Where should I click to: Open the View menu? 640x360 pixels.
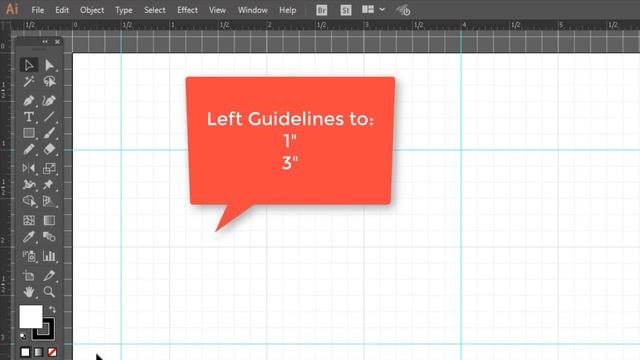coord(217,10)
